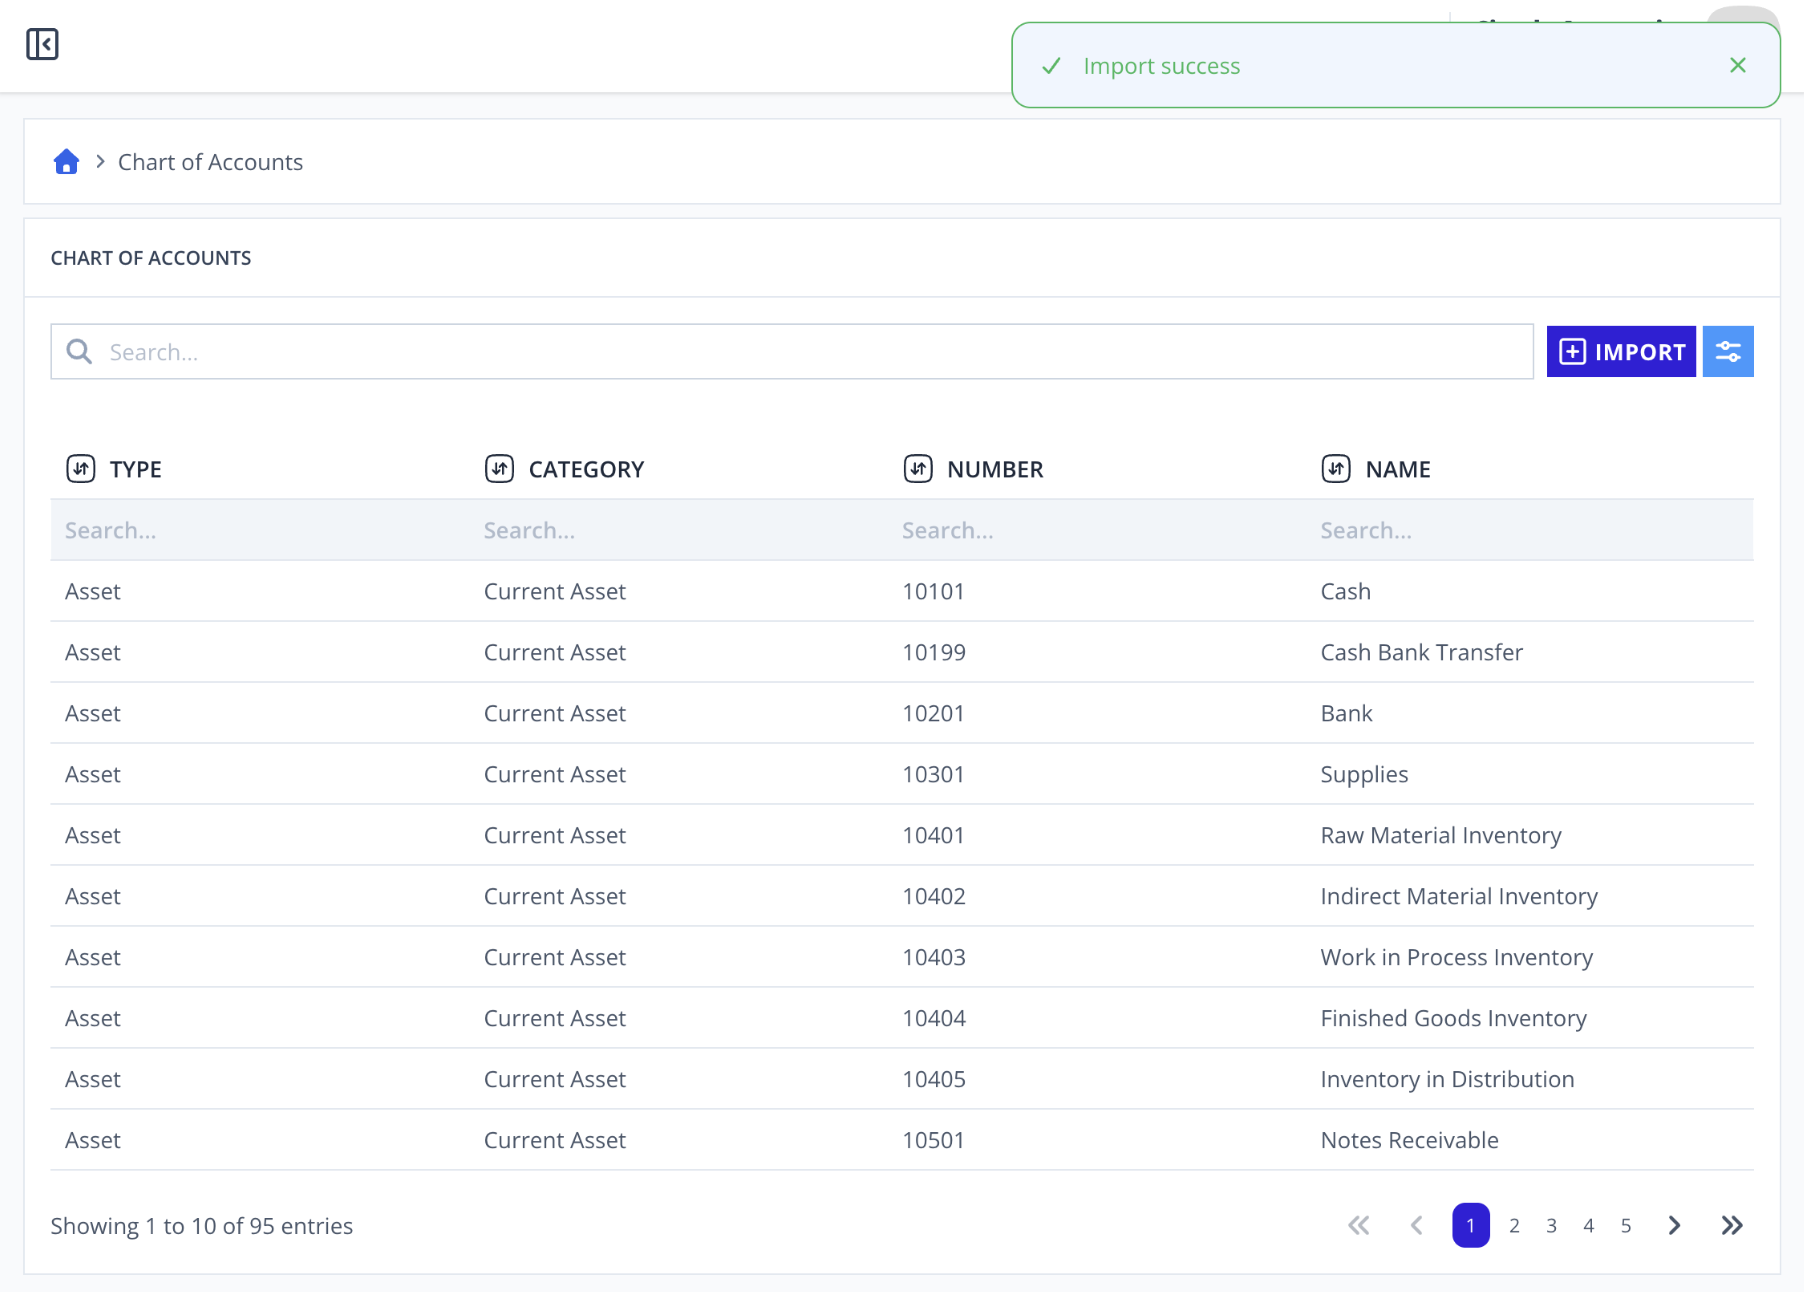Sort table by NAME column icon

click(1336, 468)
